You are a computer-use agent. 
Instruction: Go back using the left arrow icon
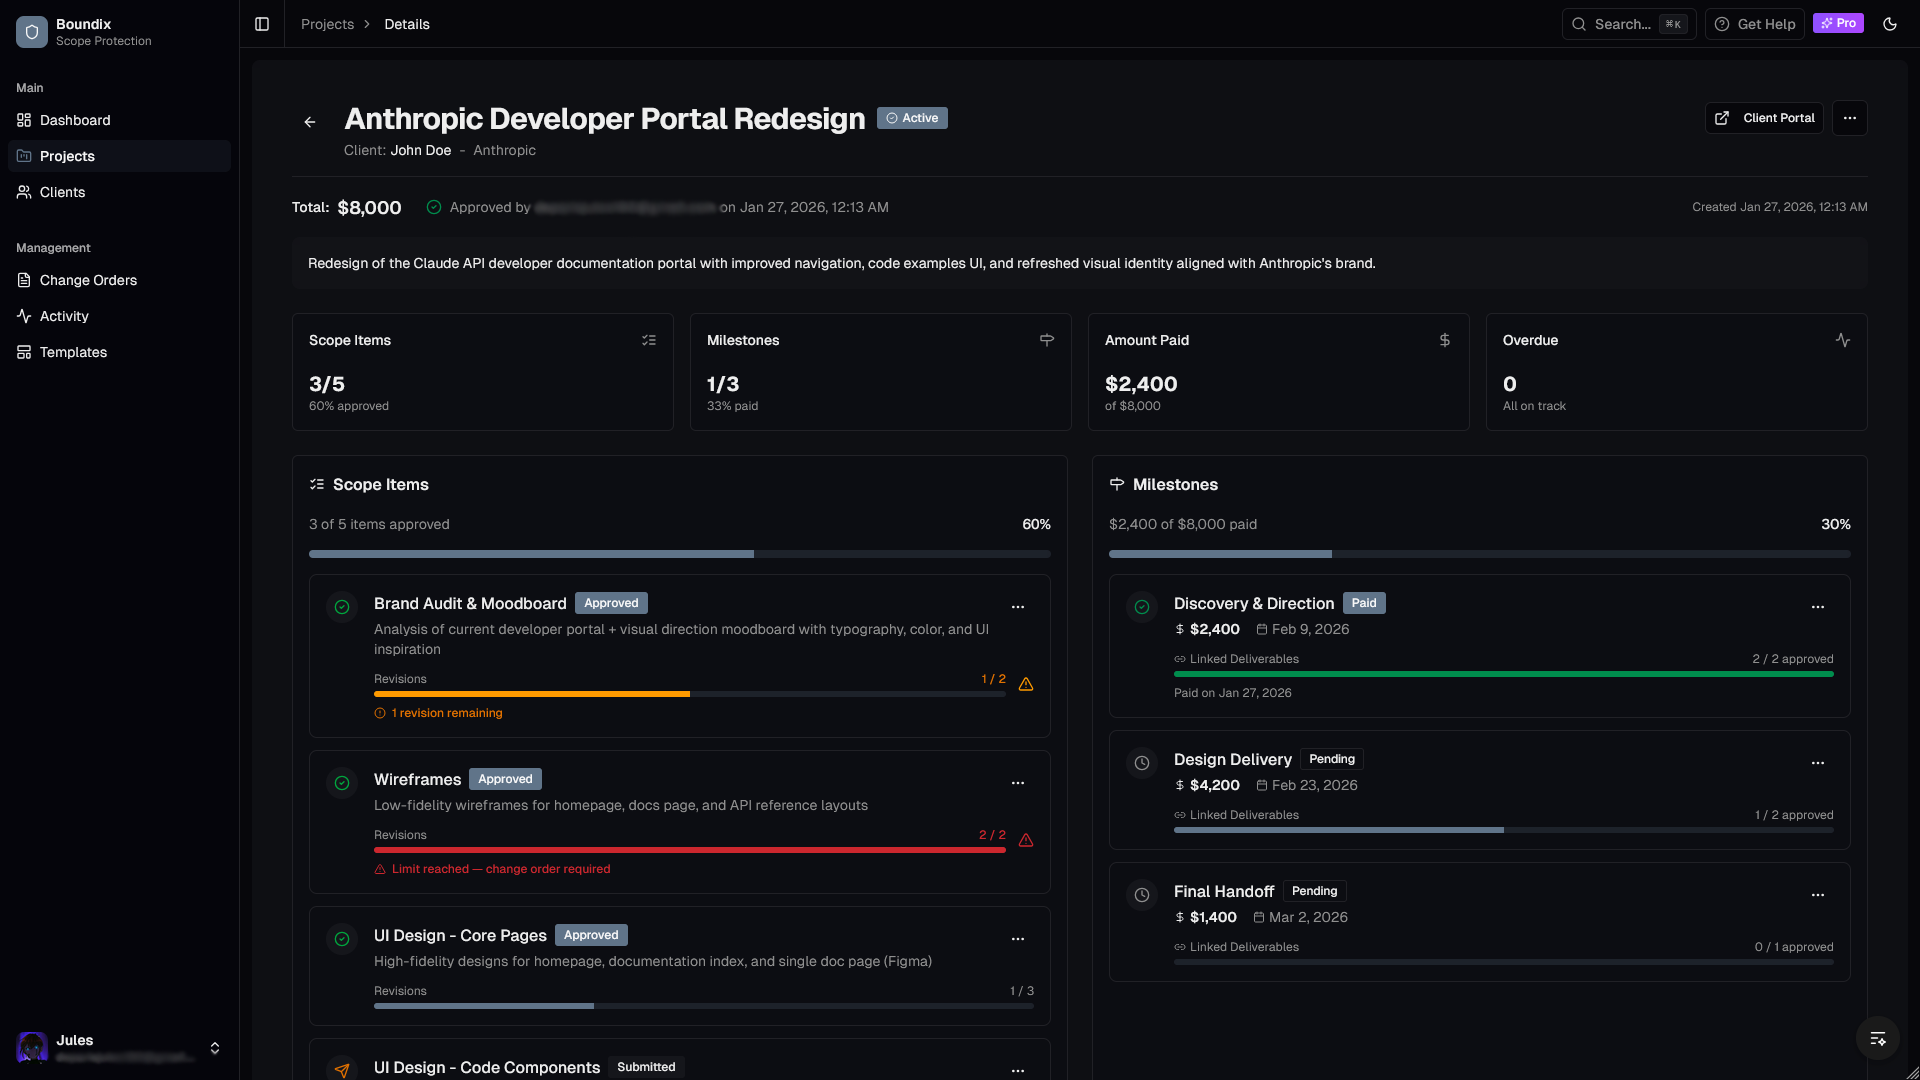(x=310, y=122)
